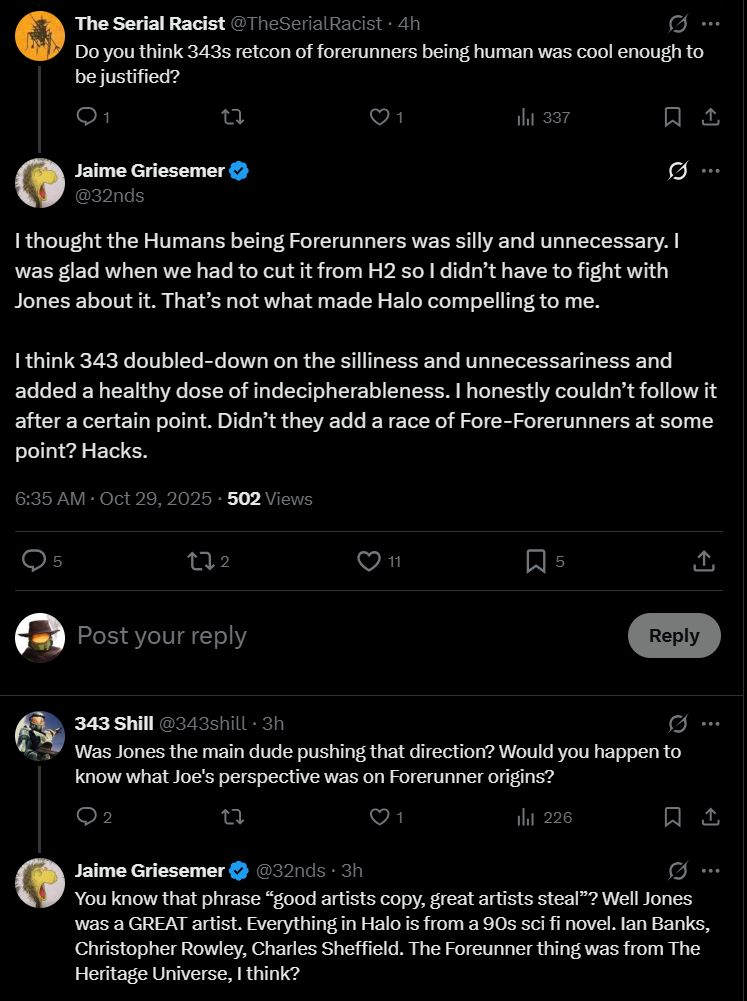Viewport: 747px width, 1001px height.
Task: Open more options on 343 Shill's reply
Action: [x=710, y=723]
